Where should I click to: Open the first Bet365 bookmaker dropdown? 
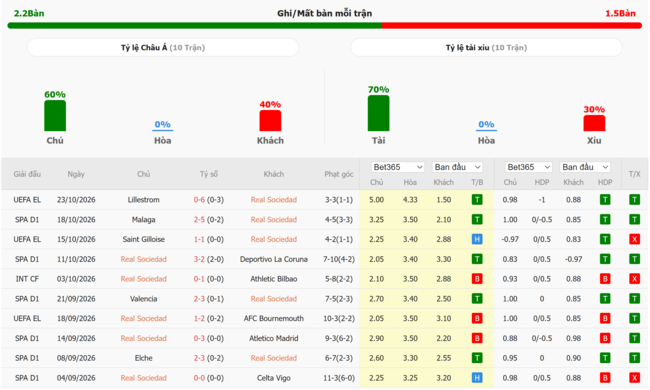coord(398,167)
